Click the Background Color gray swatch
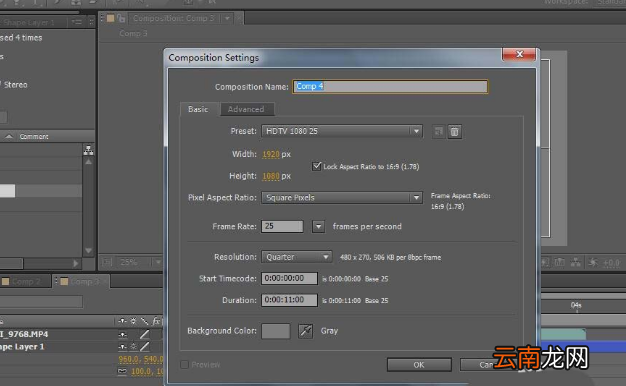This screenshot has height=386, width=626. click(x=276, y=331)
